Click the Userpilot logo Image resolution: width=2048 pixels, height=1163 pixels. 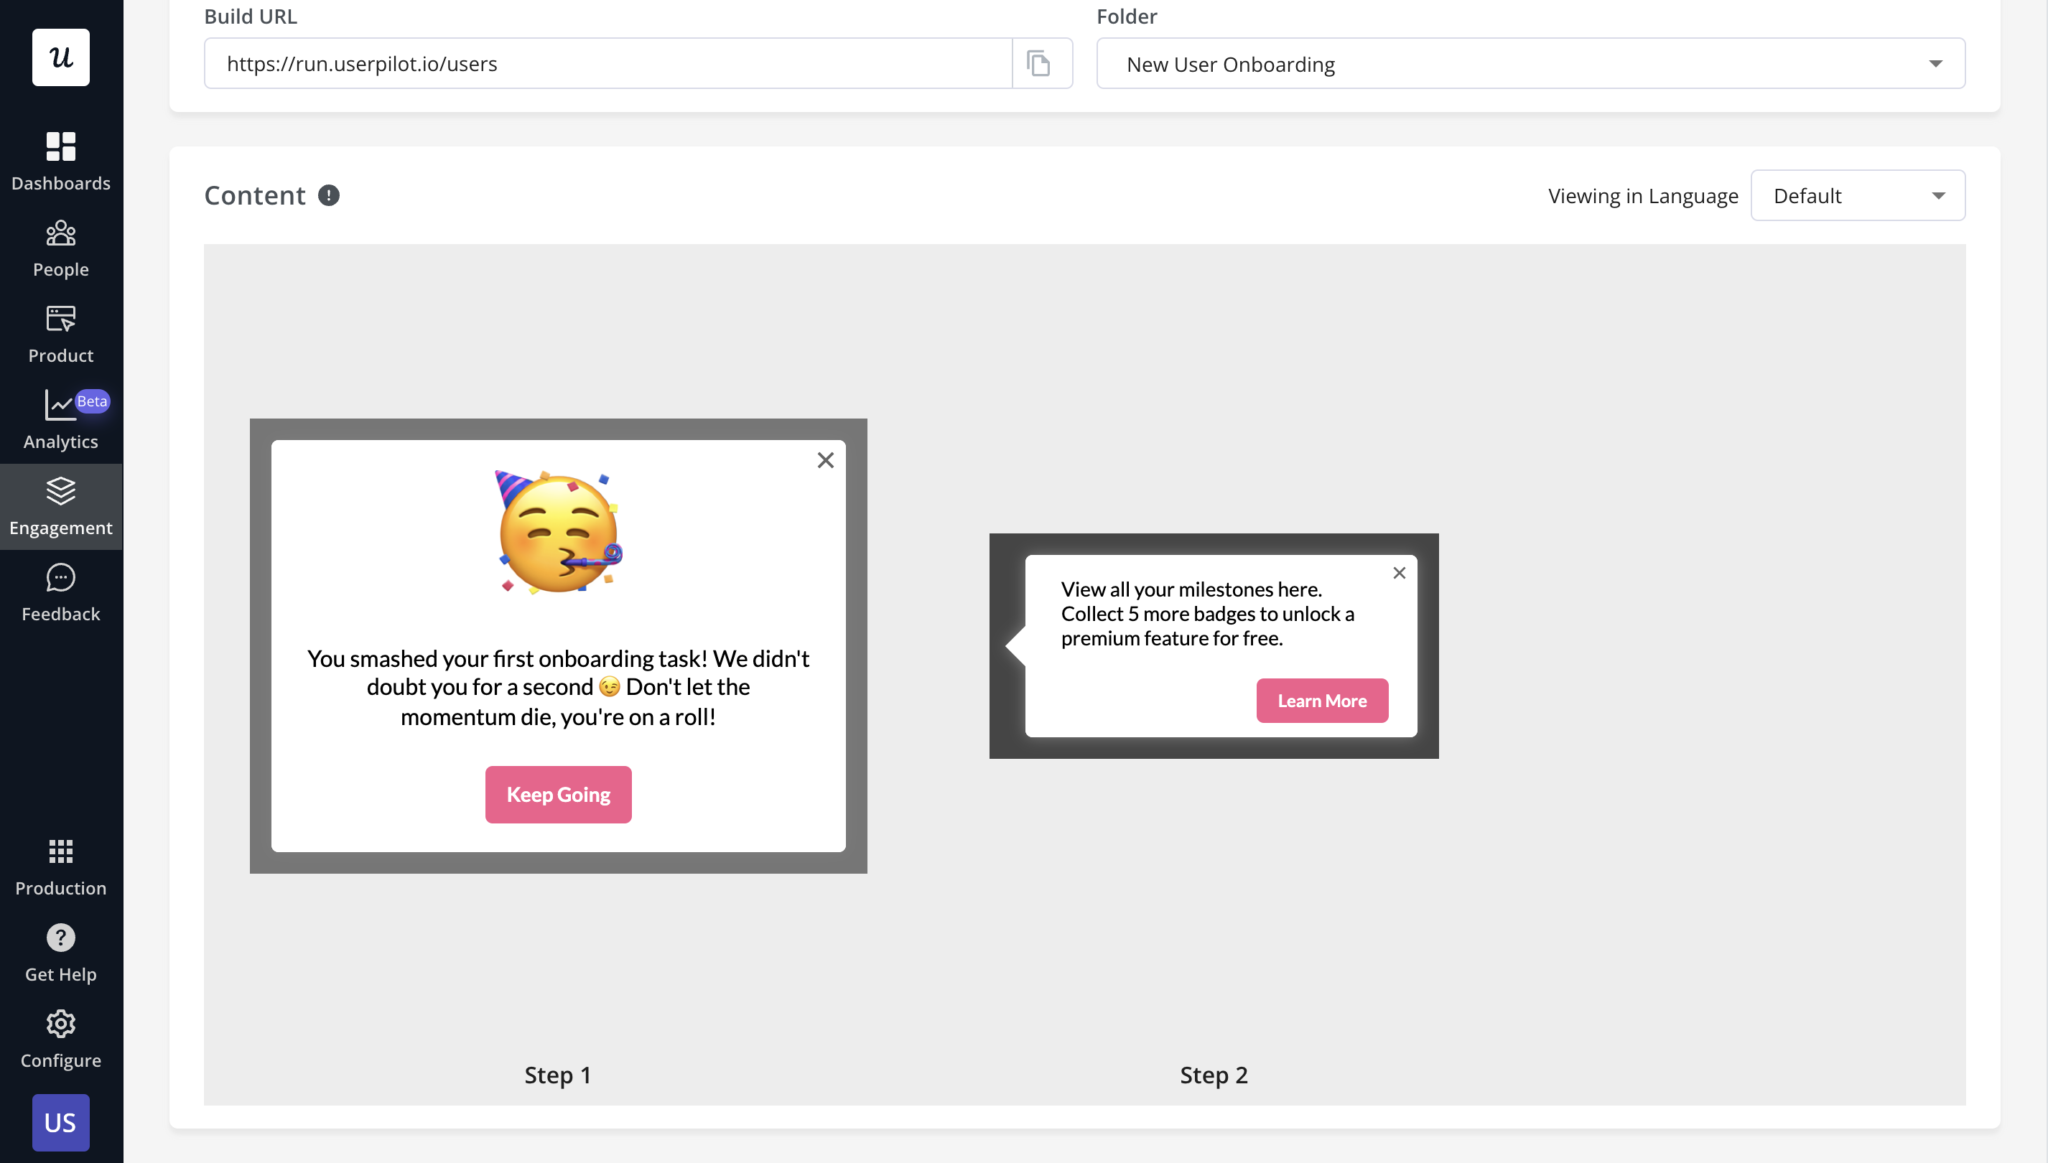(61, 57)
